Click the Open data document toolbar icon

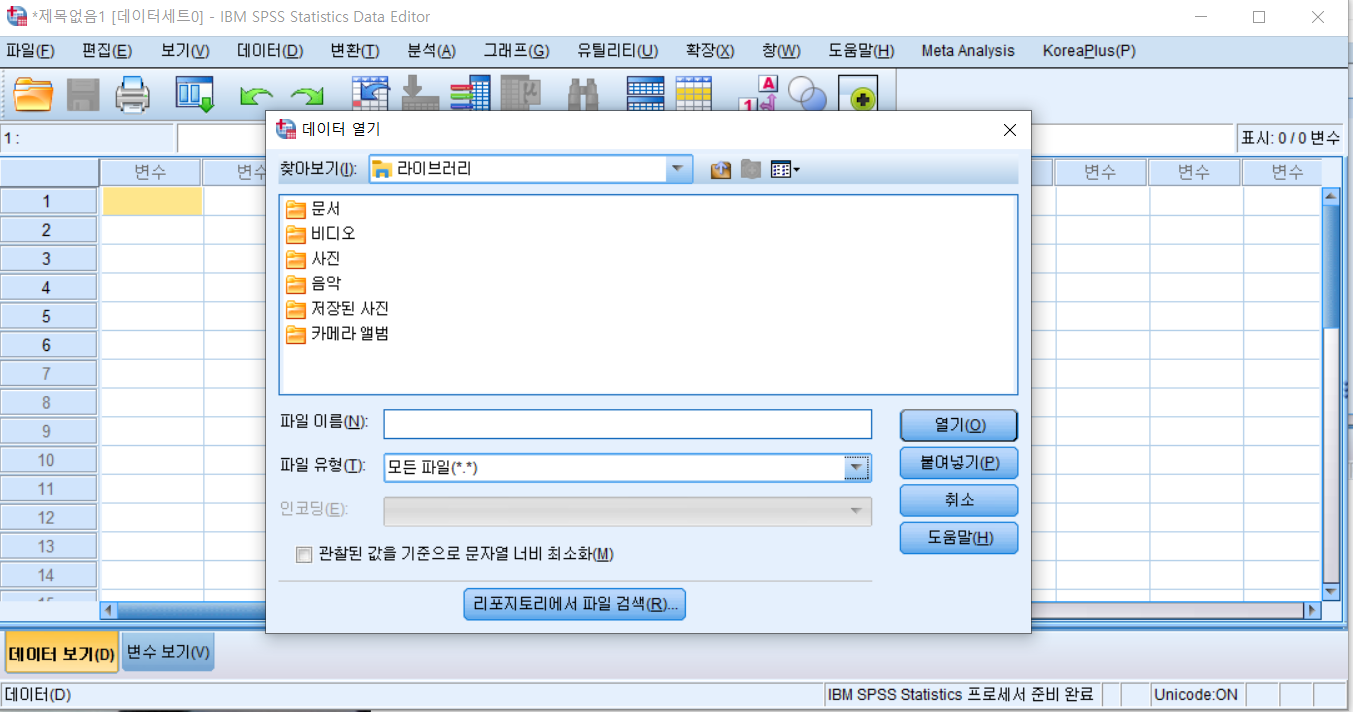[34, 96]
